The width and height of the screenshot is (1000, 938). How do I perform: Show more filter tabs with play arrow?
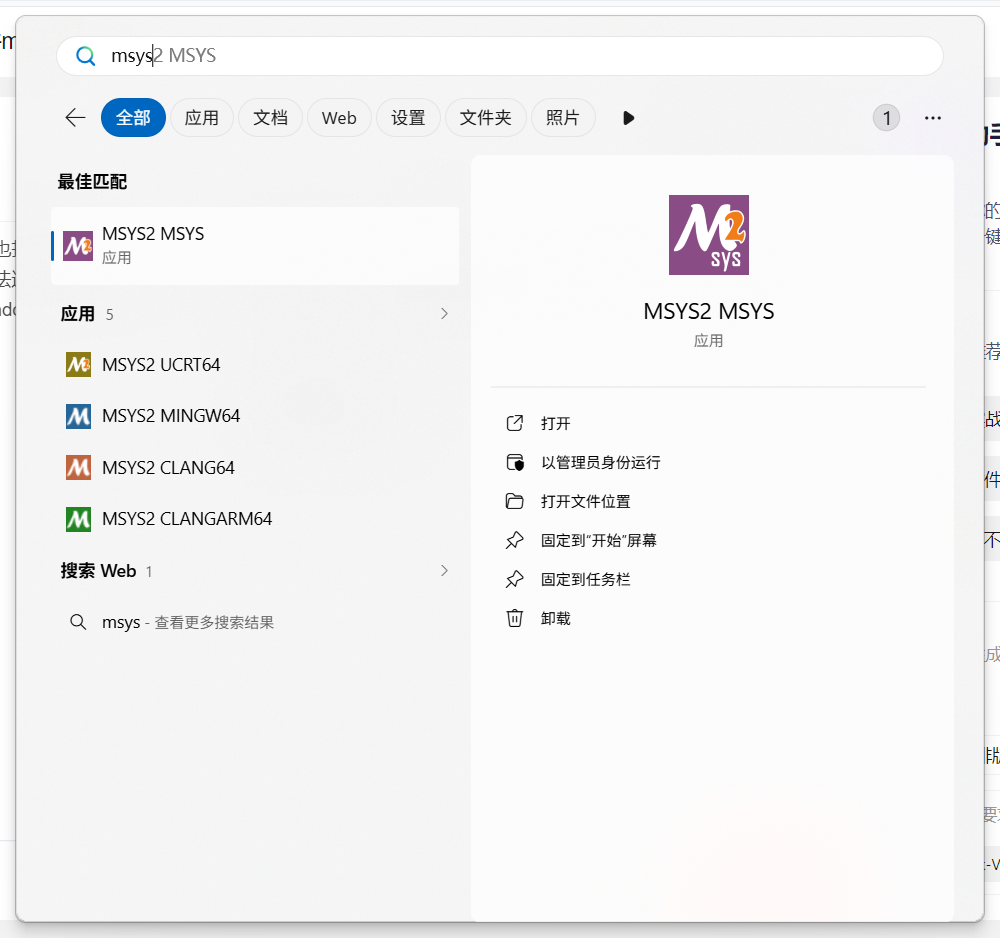(628, 118)
